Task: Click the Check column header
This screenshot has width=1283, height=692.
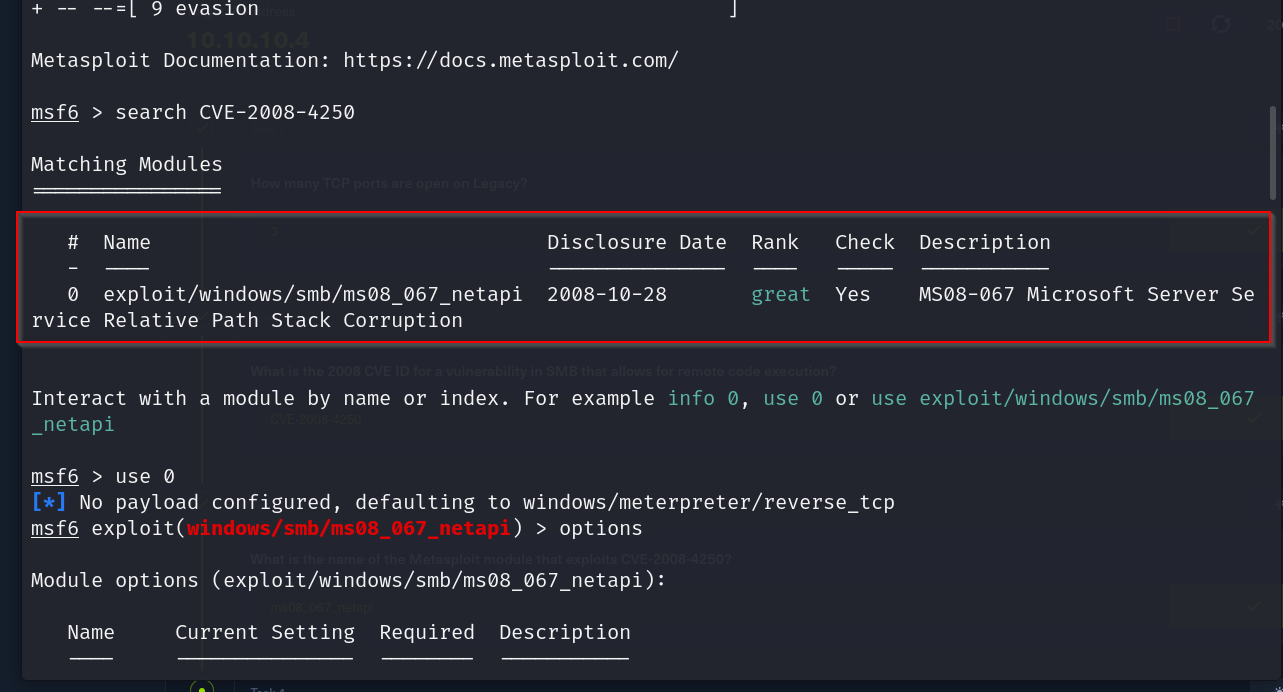Action: coord(864,242)
